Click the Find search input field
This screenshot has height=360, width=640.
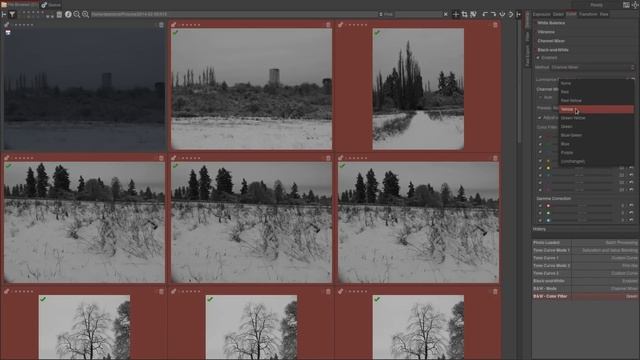coord(418,14)
